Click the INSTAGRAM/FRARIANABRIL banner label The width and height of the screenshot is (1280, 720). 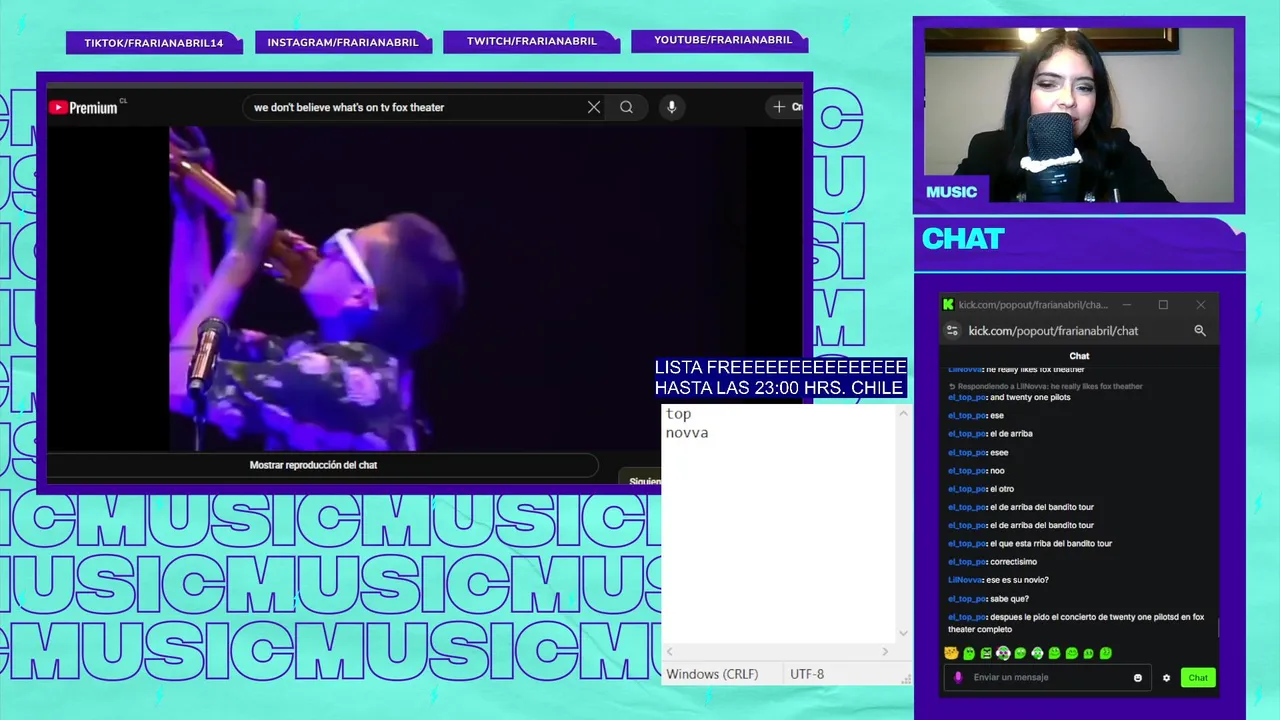pos(343,43)
